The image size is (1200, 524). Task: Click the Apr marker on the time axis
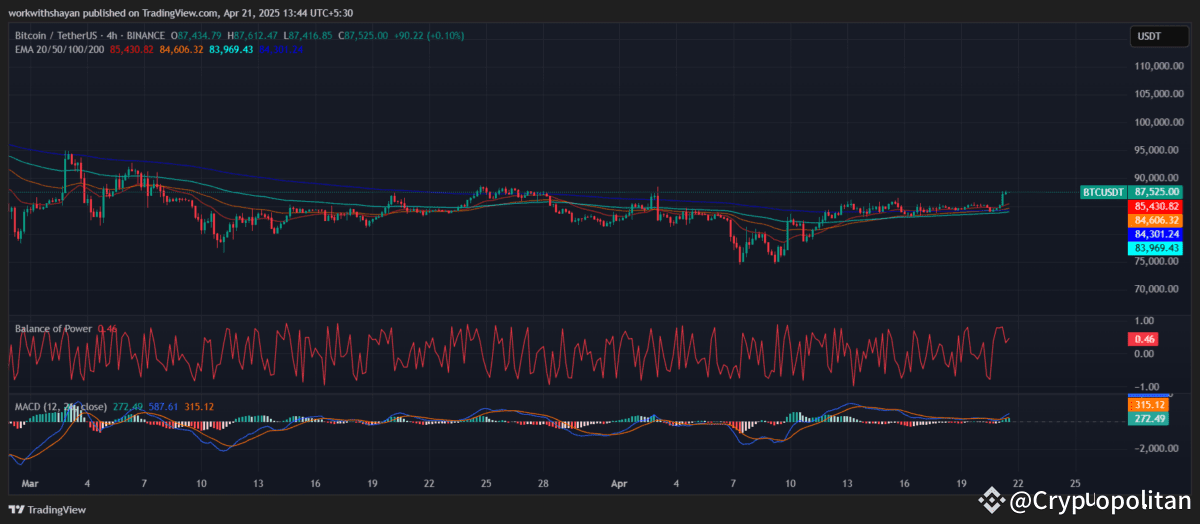619,482
